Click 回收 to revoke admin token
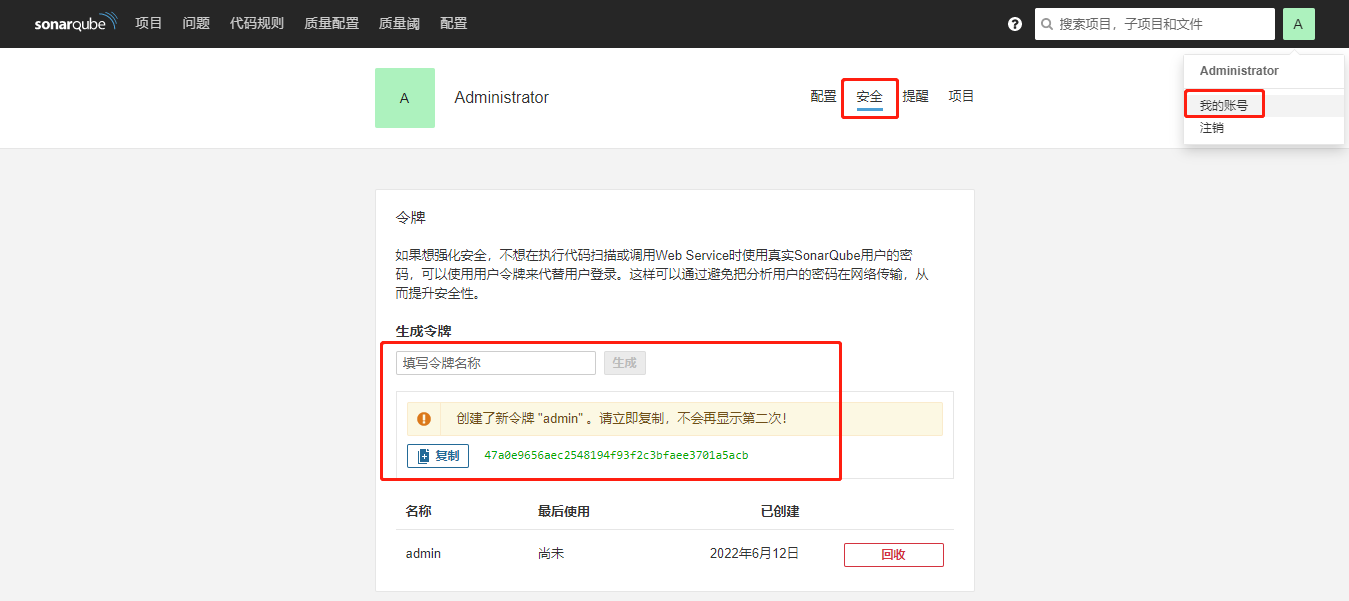The height and width of the screenshot is (601, 1349). 894,555
